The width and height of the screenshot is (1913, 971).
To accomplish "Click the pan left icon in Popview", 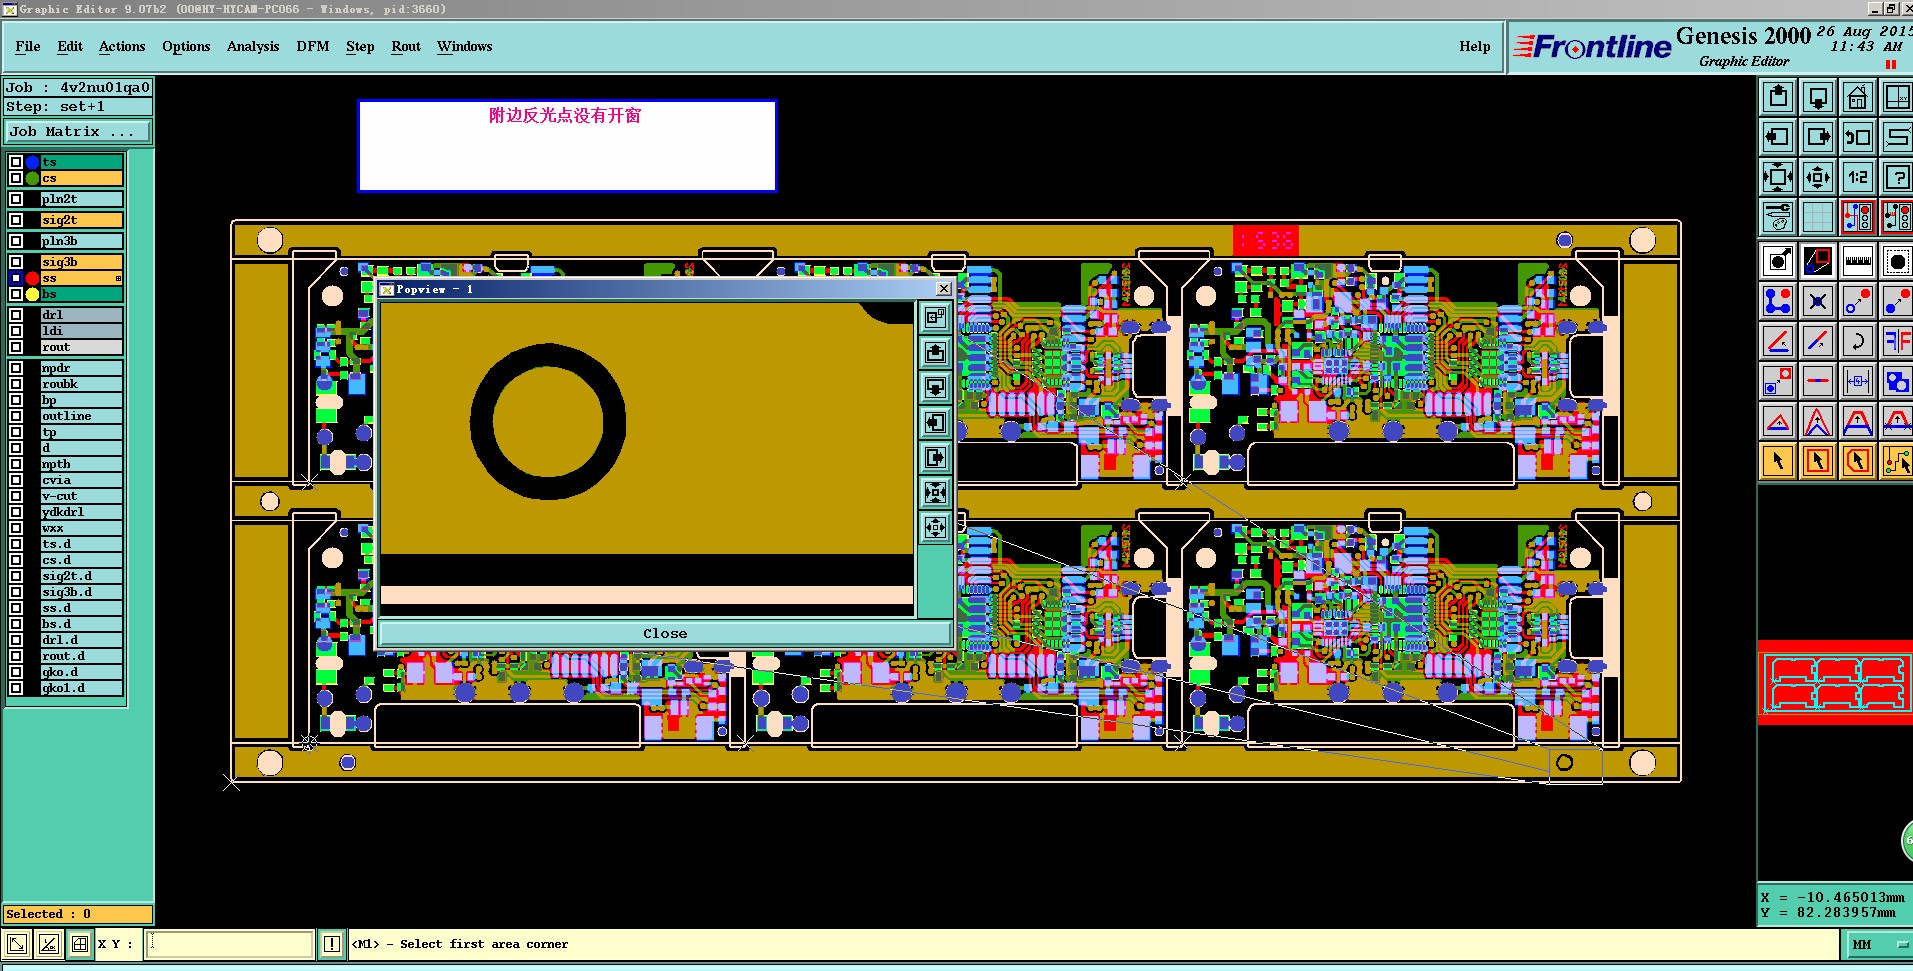I will pos(935,422).
